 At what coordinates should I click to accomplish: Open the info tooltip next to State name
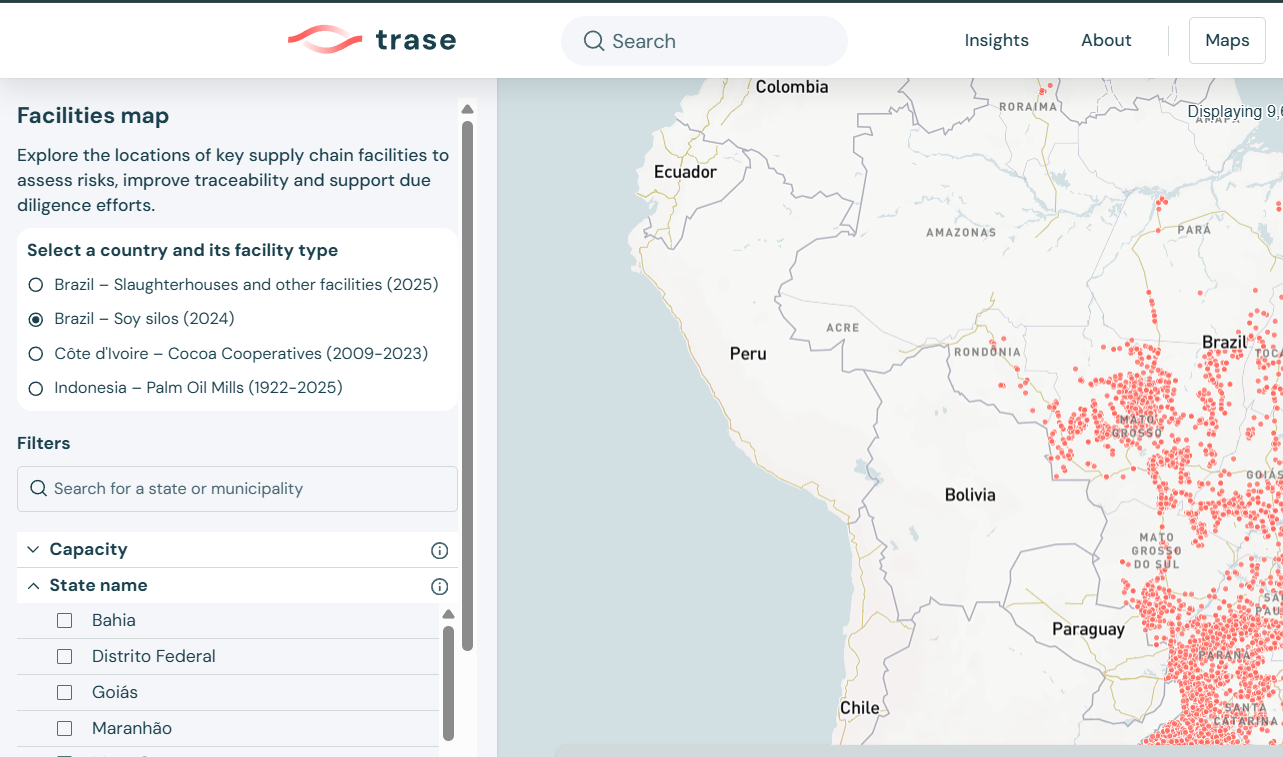(439, 586)
